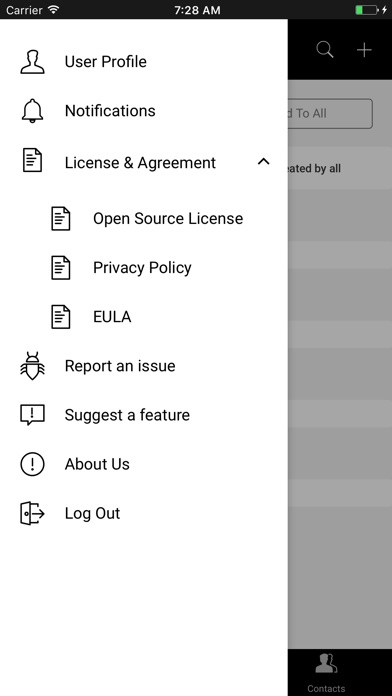Collapse License & Agreement with the chevron

point(264,161)
